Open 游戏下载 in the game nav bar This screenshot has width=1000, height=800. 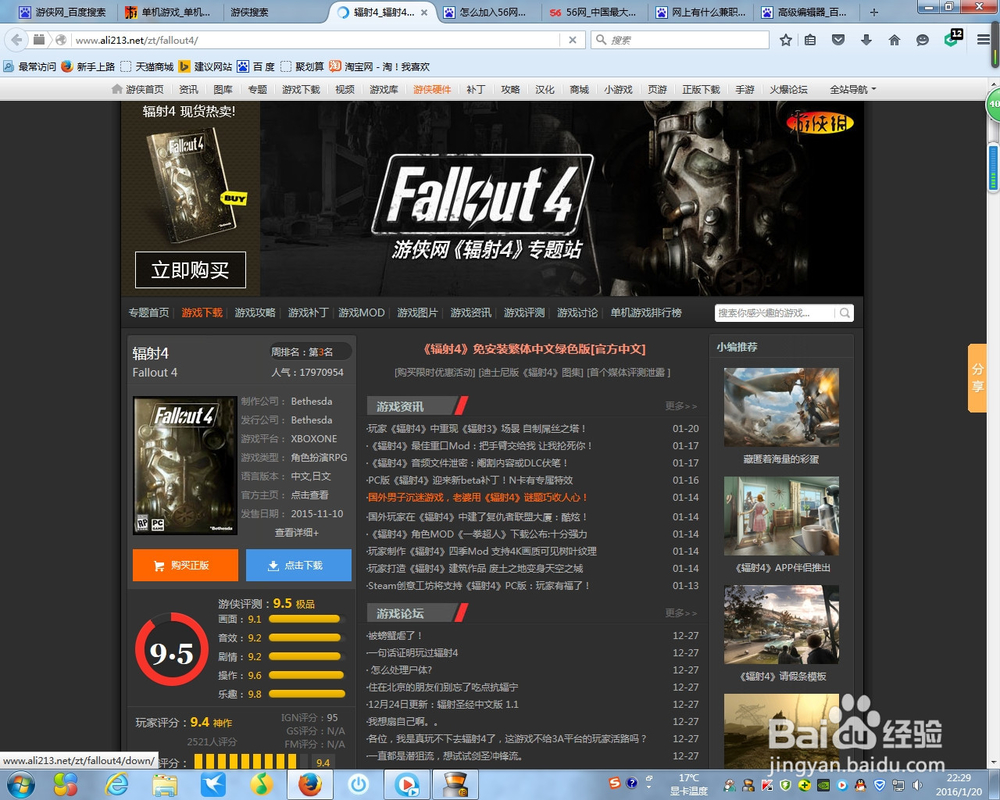pyautogui.click(x=202, y=313)
